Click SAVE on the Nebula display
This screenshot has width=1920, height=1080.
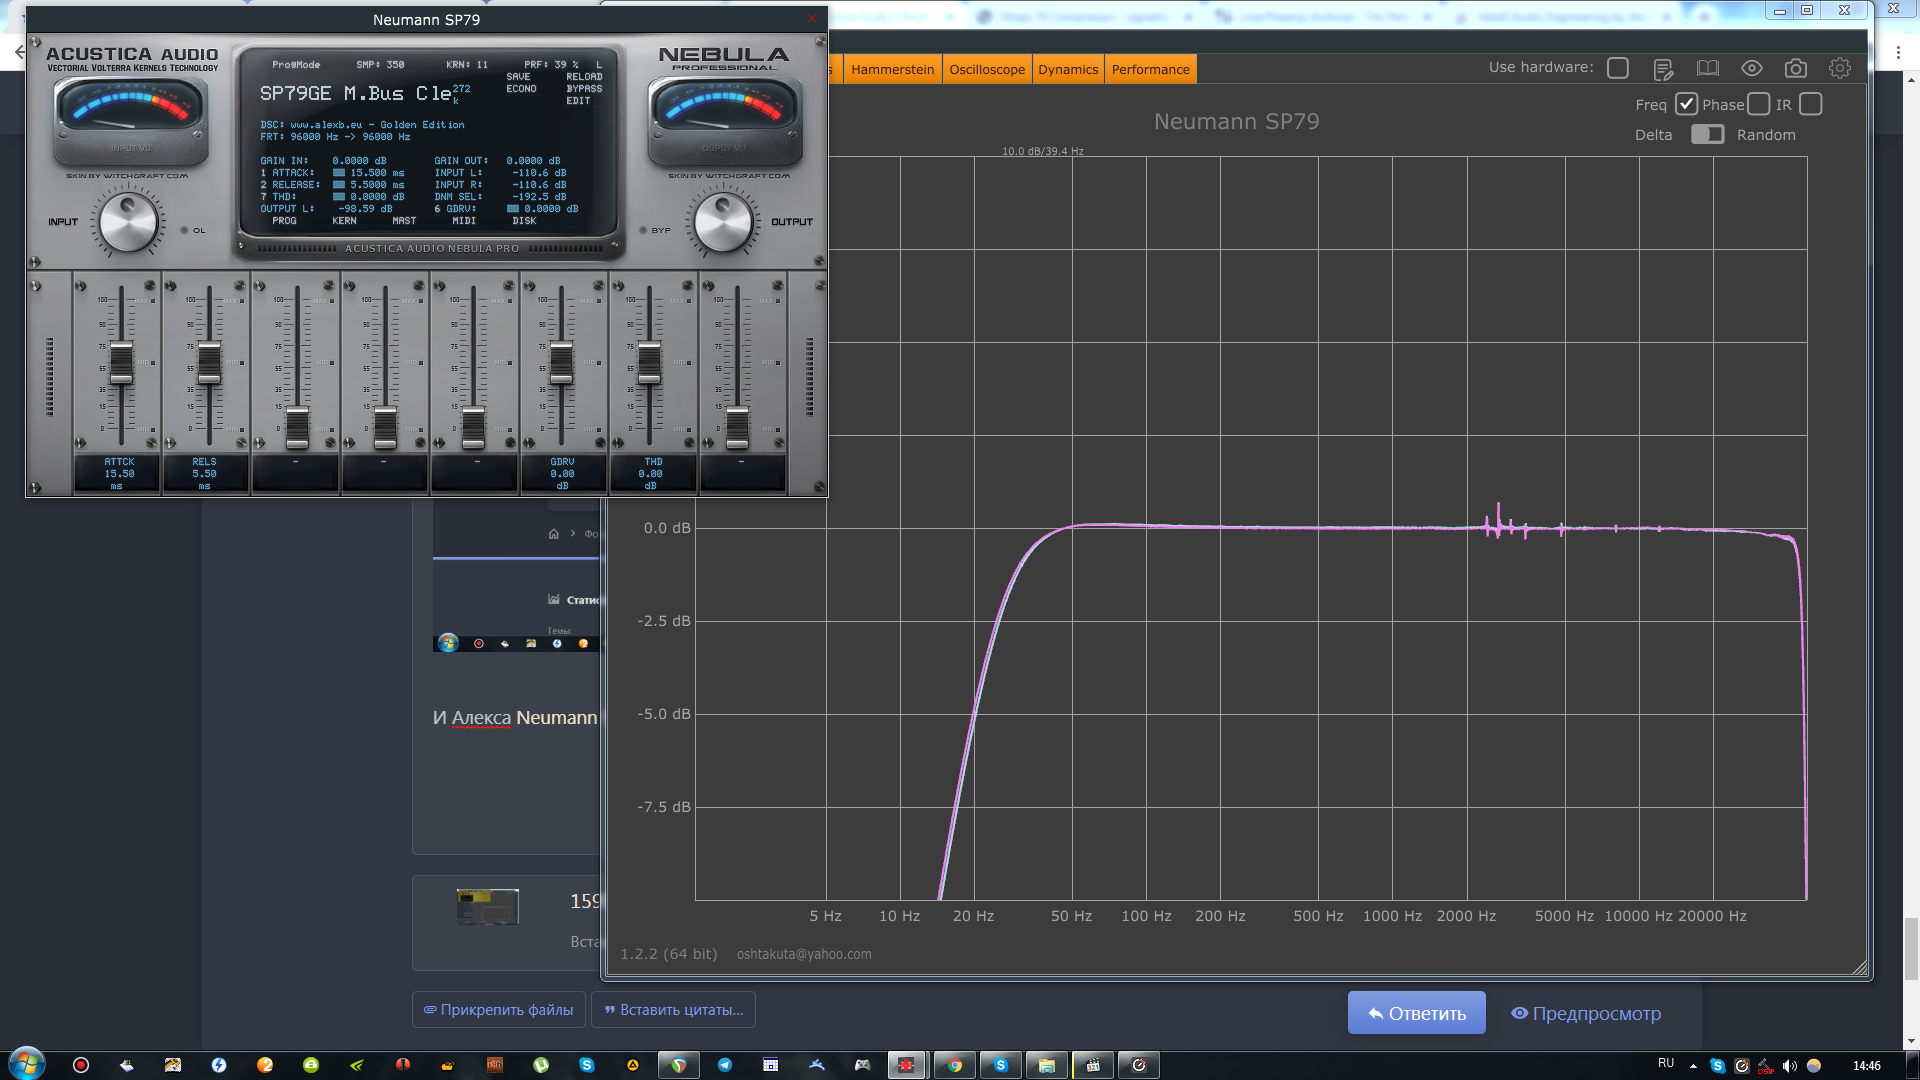coord(518,77)
